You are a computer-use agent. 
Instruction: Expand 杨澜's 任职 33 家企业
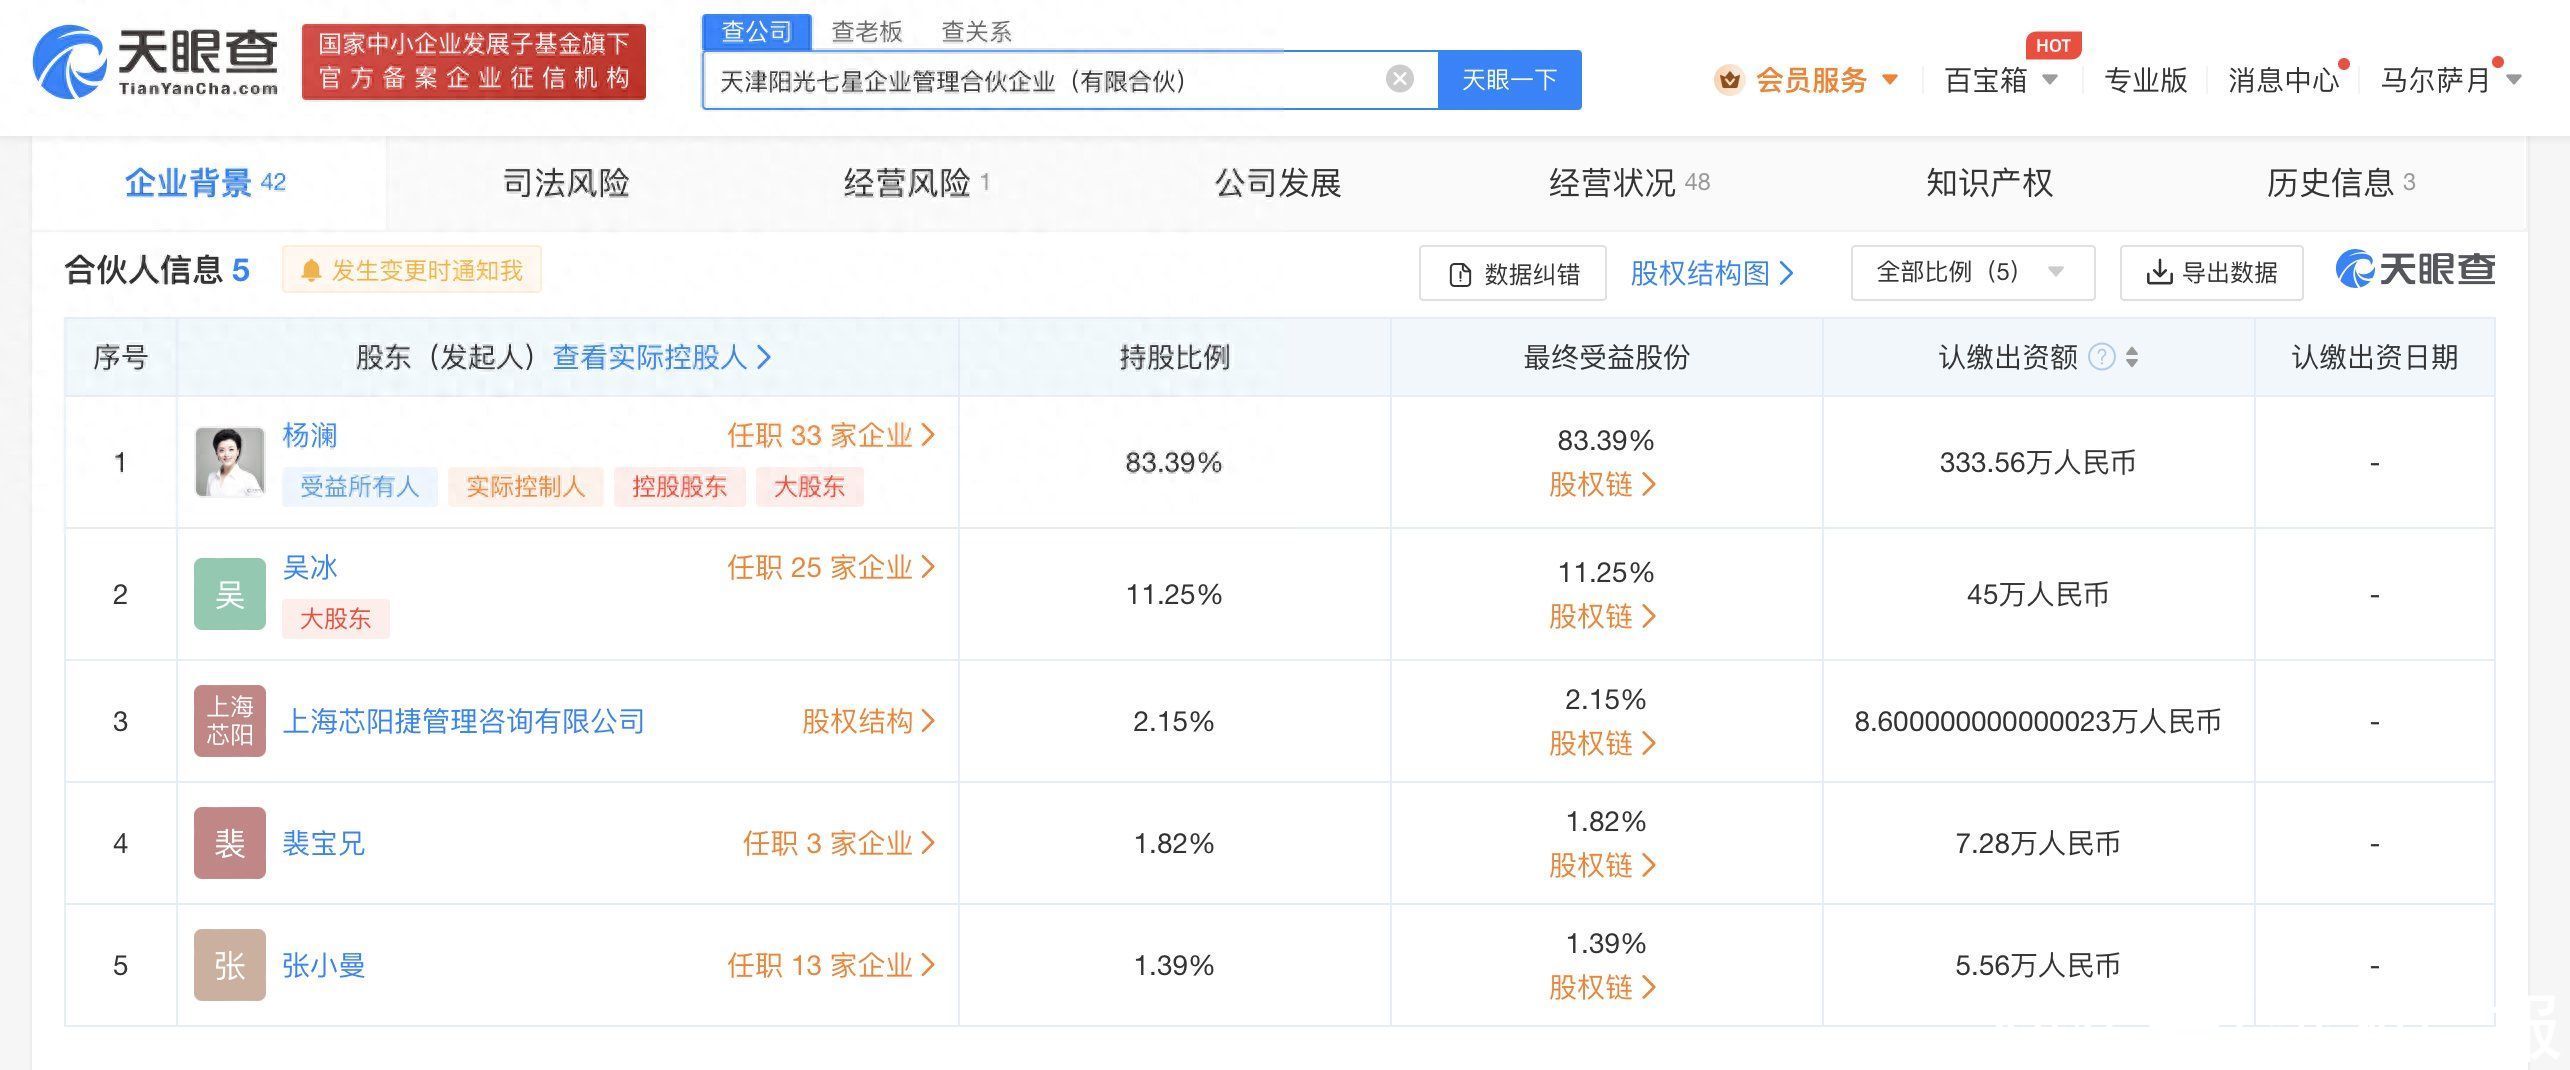click(x=831, y=435)
